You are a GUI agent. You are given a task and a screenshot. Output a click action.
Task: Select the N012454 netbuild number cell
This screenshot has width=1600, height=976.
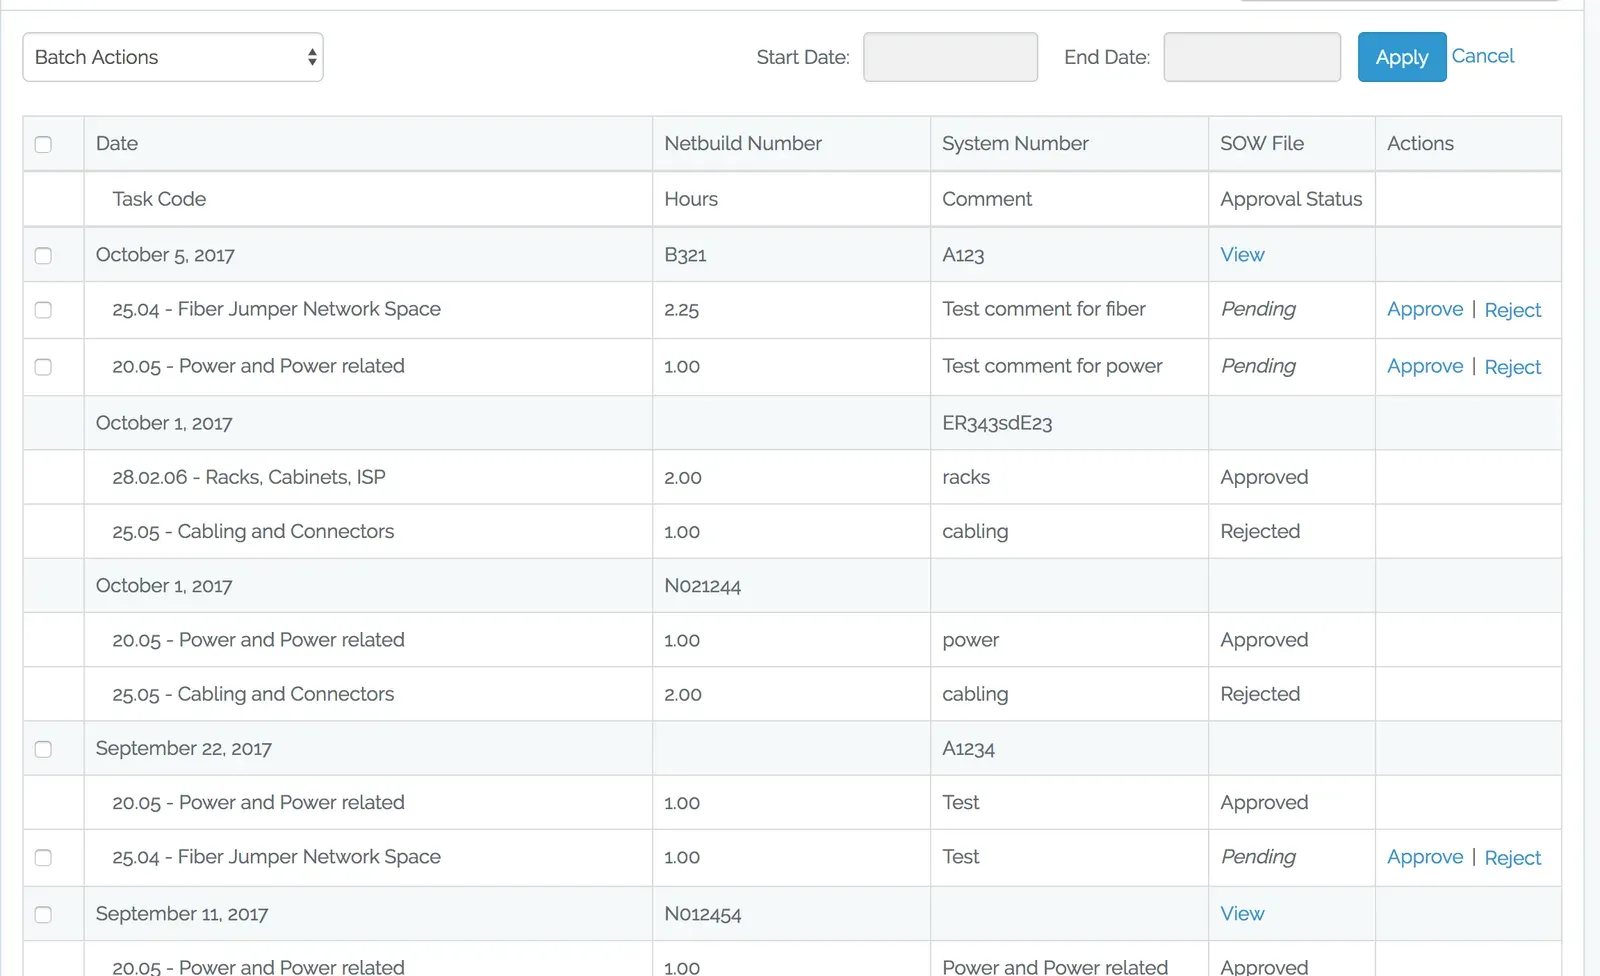point(791,914)
